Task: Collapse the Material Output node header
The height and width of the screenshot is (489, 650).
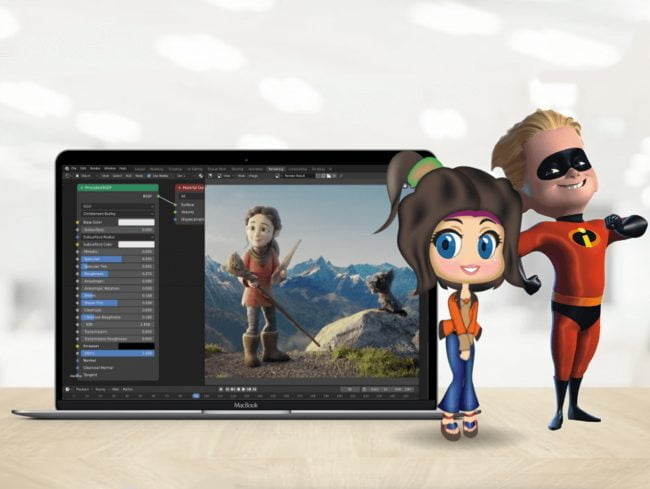Action: click(180, 187)
